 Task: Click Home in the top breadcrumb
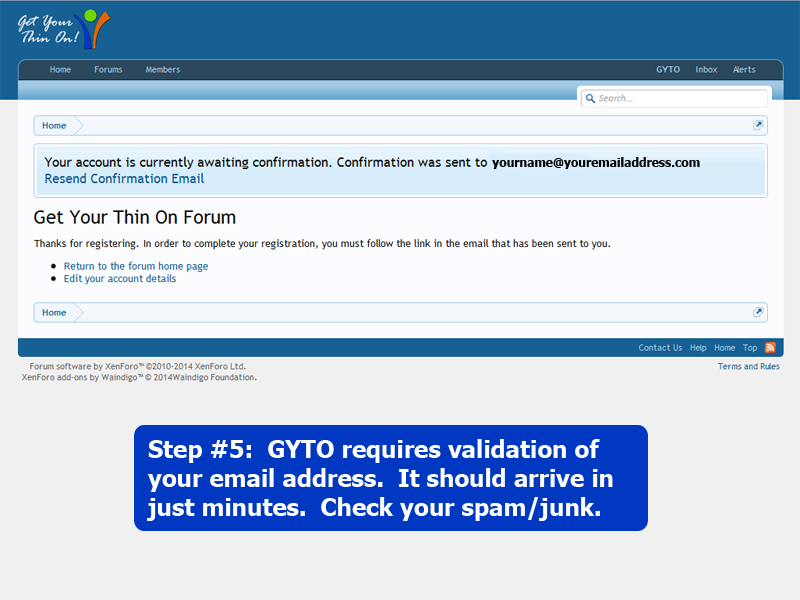(54, 126)
